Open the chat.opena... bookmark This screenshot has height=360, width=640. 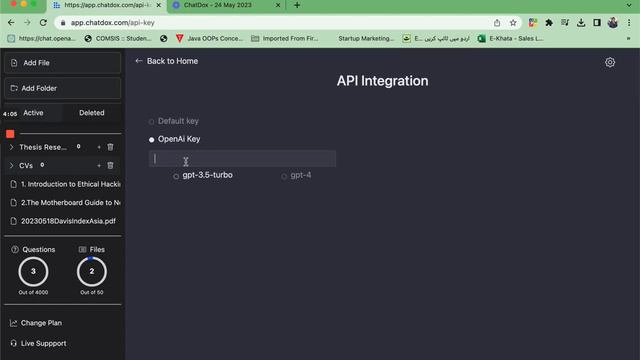tap(42, 38)
